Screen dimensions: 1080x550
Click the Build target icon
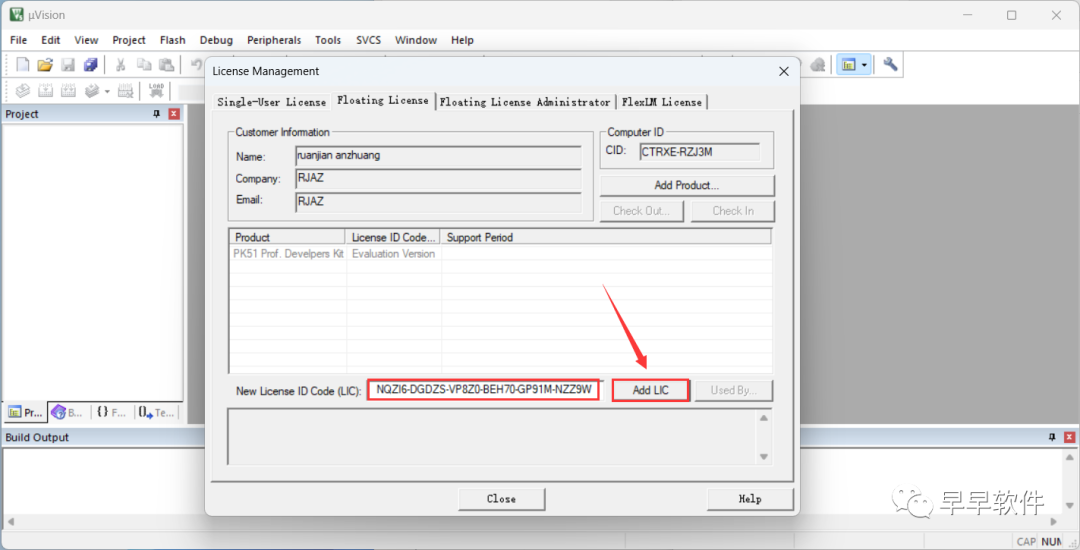pos(45,91)
